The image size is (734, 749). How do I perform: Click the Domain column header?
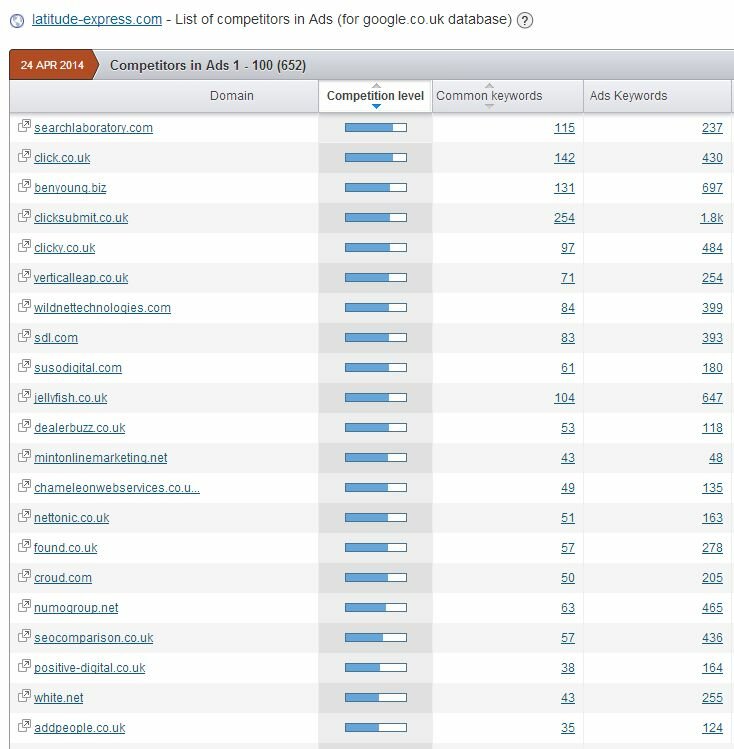point(232,96)
